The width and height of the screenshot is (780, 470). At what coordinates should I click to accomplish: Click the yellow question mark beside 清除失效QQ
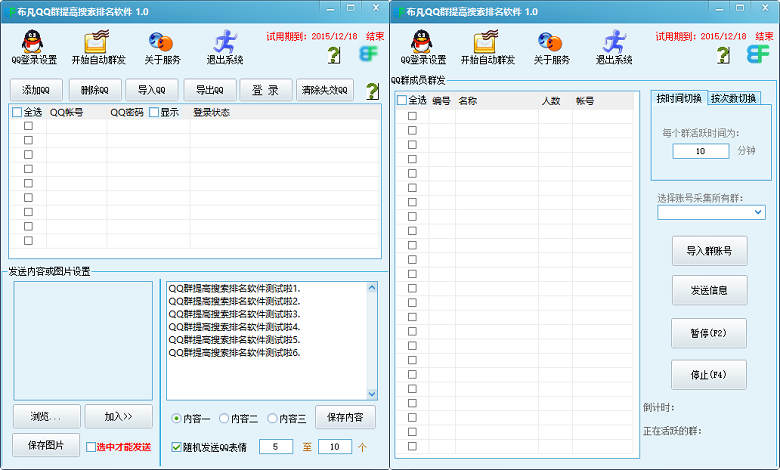(x=372, y=91)
